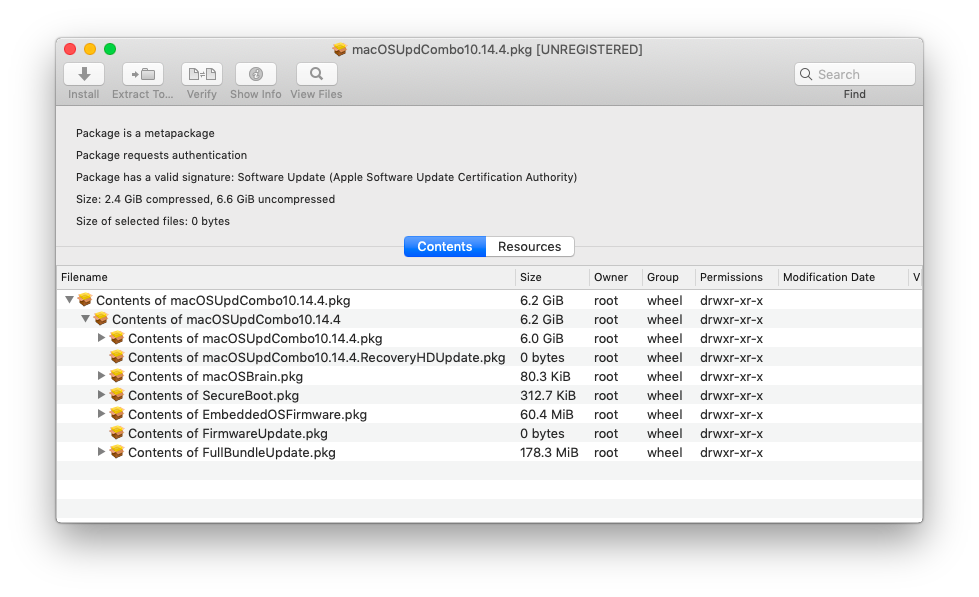Screen dimensions: 979x597
Task: Click the Verify toolbar icon
Action: point(202,74)
